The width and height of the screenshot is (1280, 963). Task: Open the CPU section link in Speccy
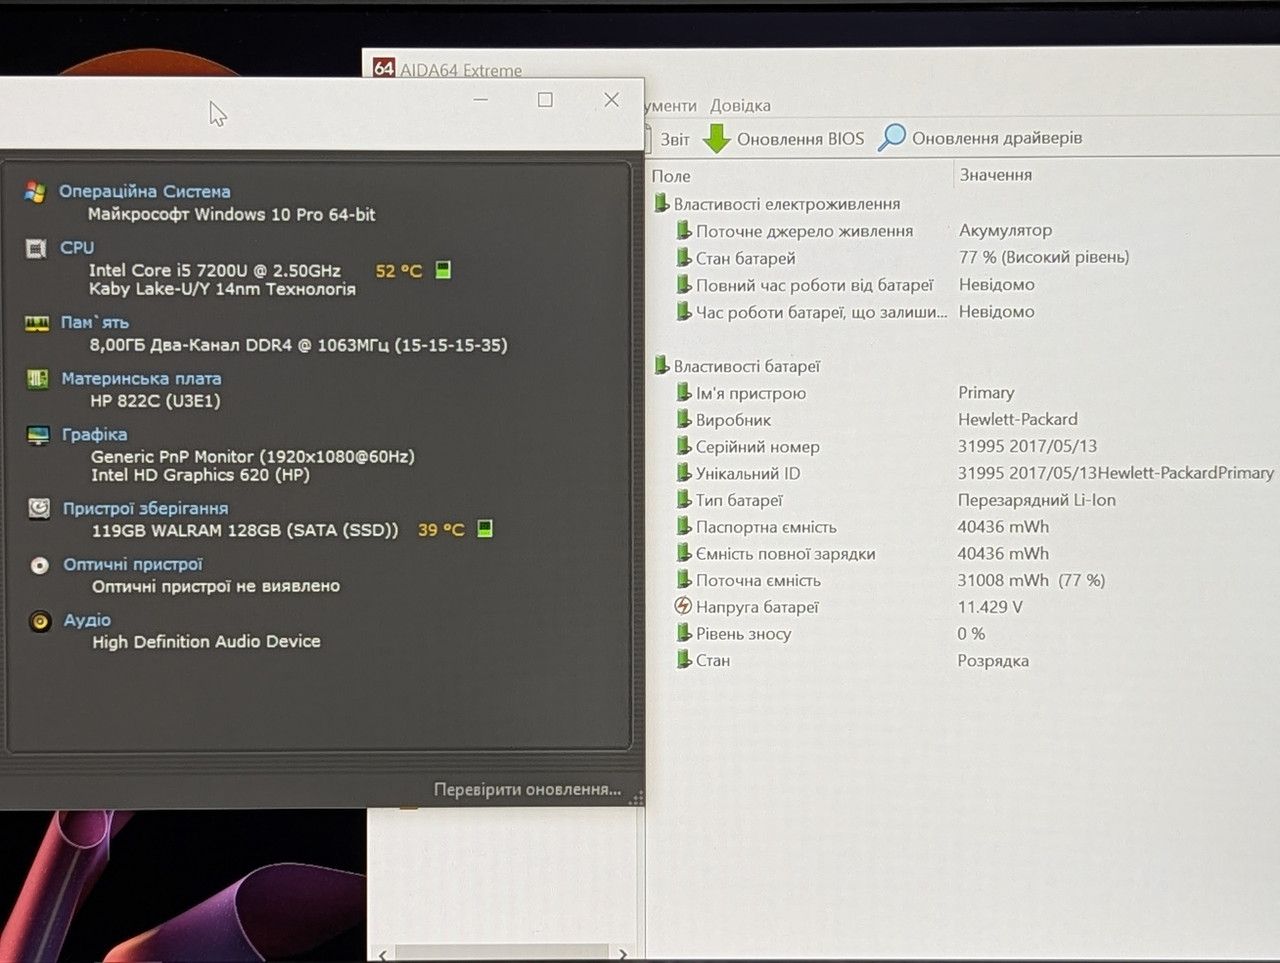(77, 247)
